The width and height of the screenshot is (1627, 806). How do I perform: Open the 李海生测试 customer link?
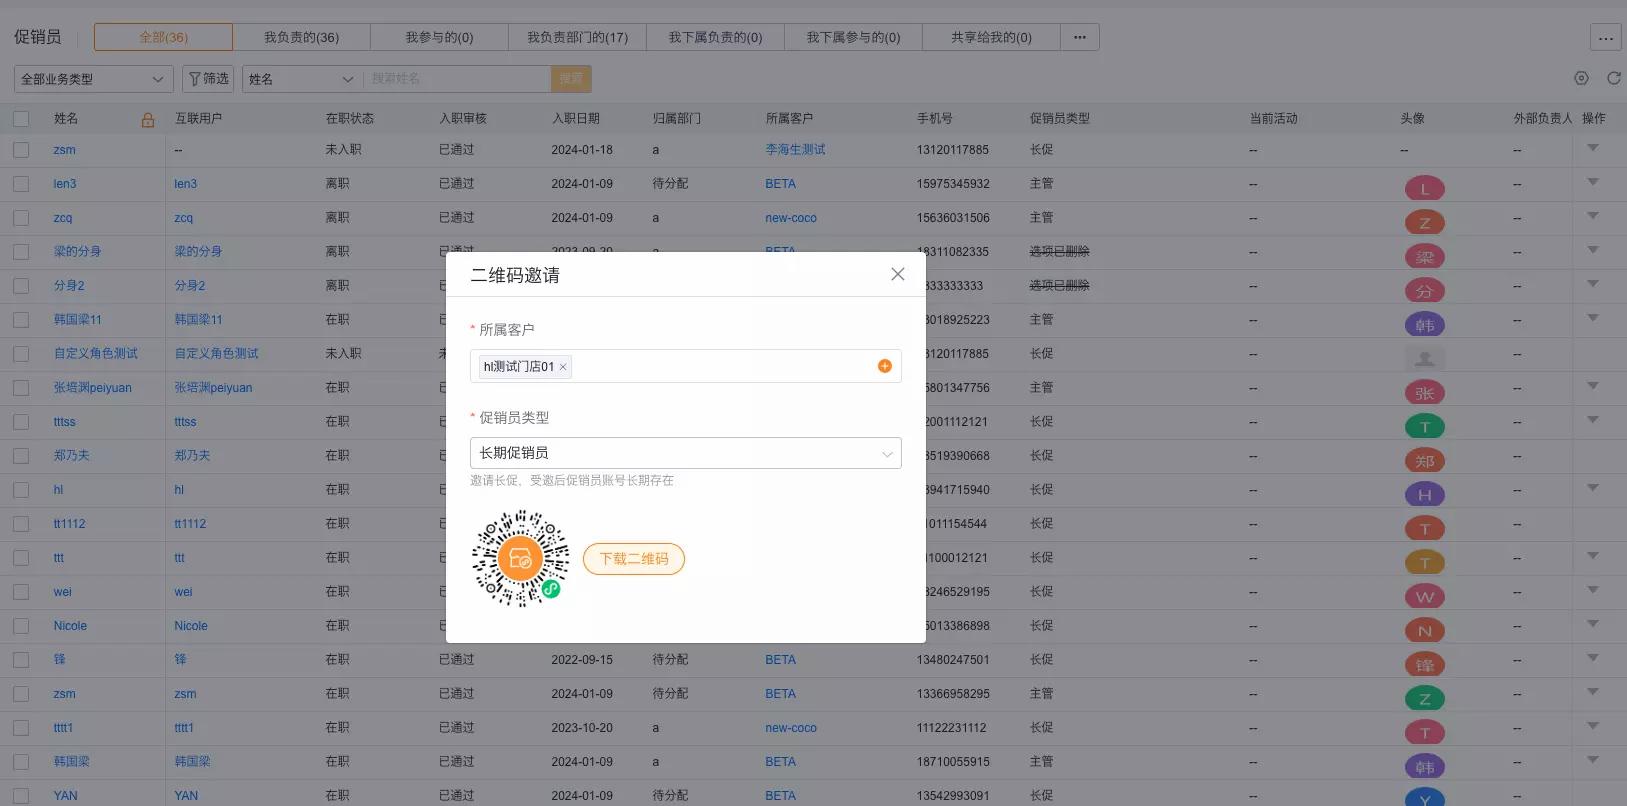tap(795, 150)
